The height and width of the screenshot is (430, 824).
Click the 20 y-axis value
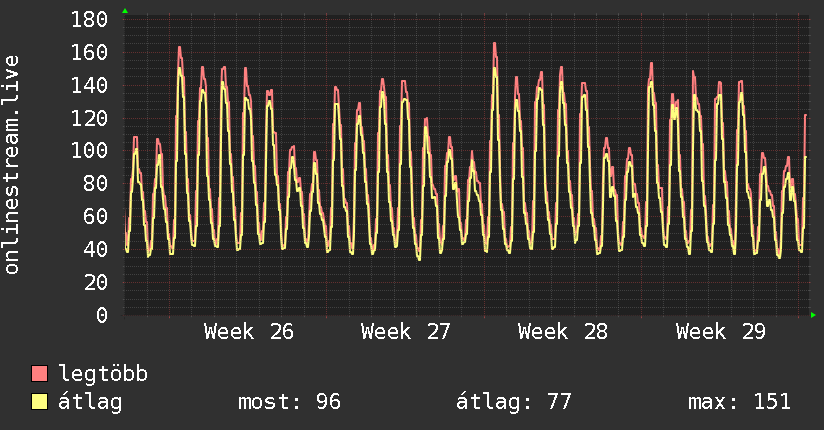[x=96, y=283]
